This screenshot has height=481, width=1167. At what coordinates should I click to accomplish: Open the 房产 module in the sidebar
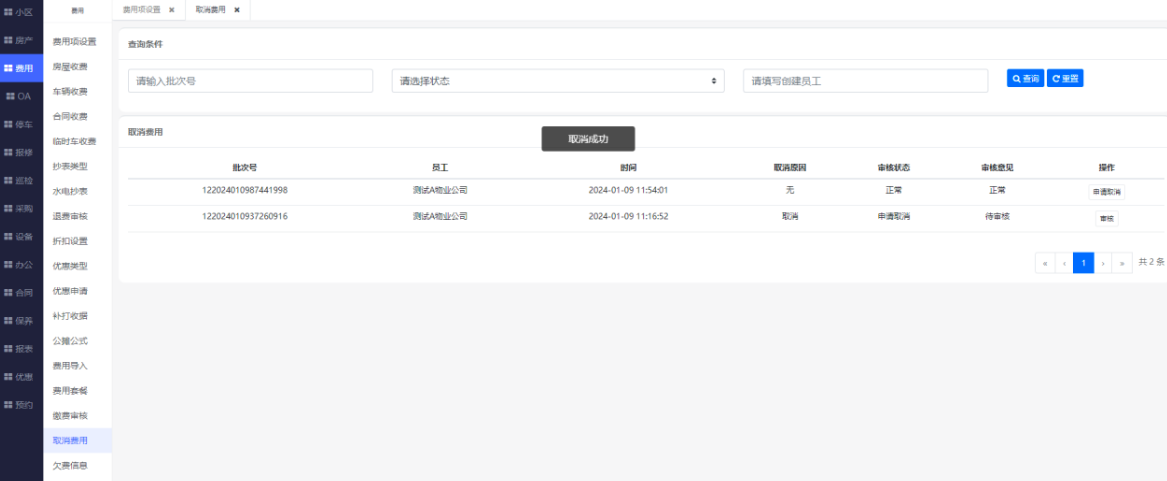20,40
